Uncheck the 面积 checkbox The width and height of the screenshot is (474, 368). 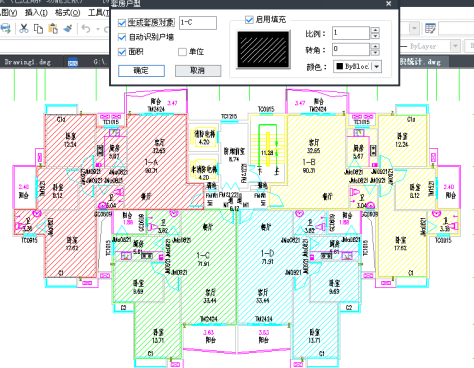coord(122,52)
